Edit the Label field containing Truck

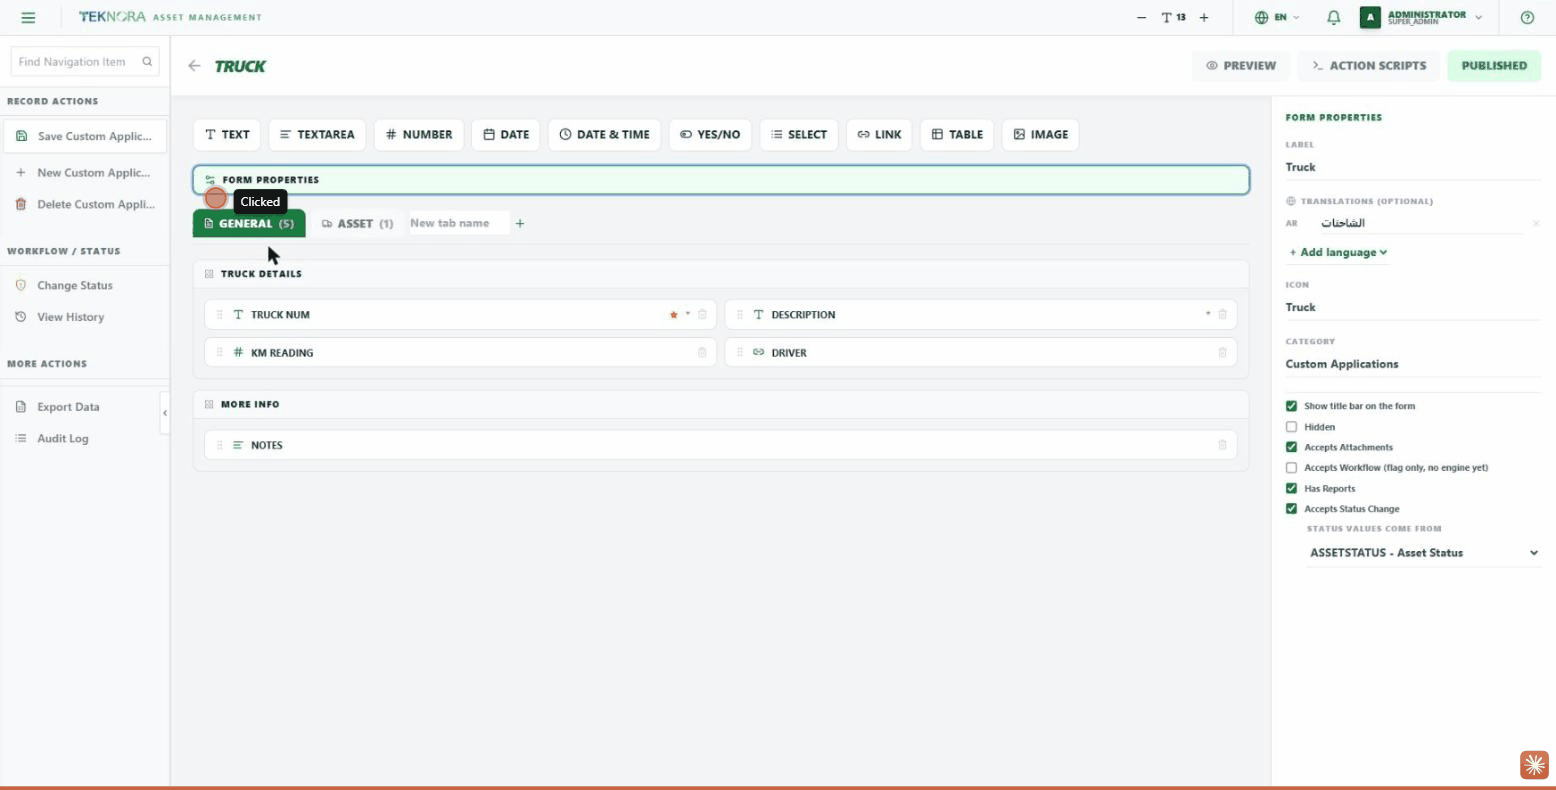1413,167
